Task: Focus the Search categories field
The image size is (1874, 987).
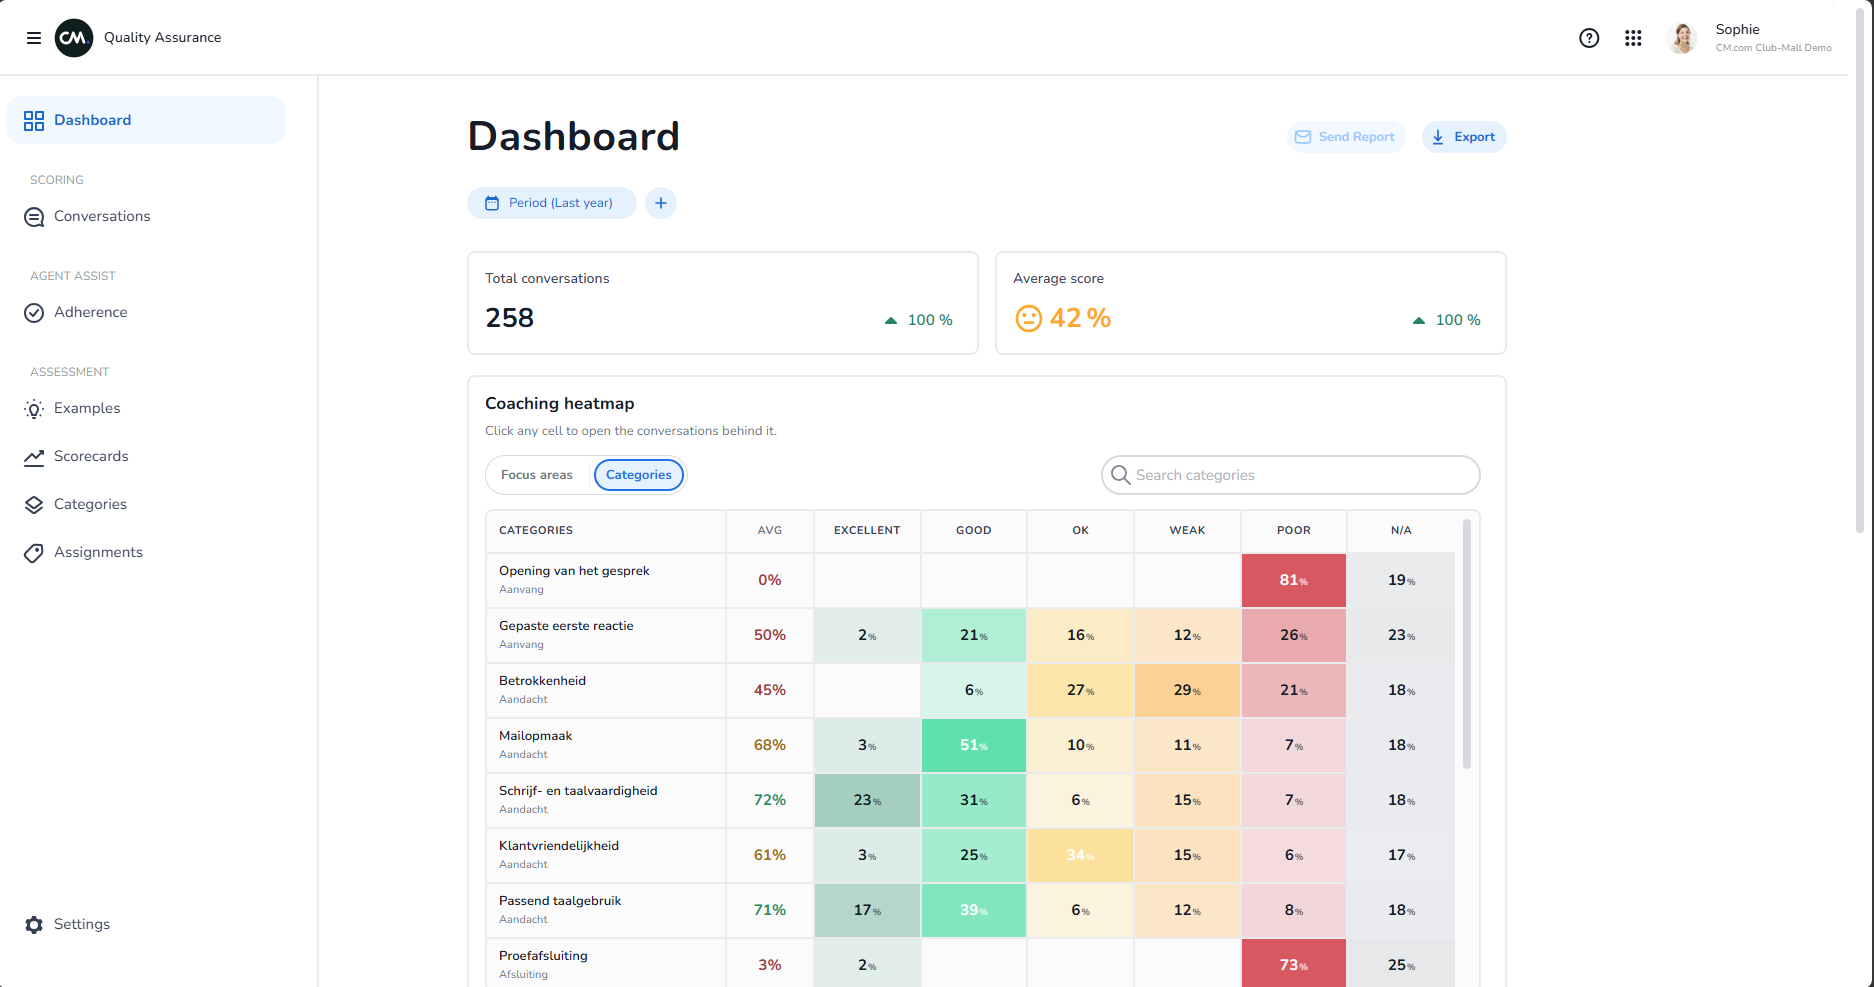Action: tap(1291, 475)
